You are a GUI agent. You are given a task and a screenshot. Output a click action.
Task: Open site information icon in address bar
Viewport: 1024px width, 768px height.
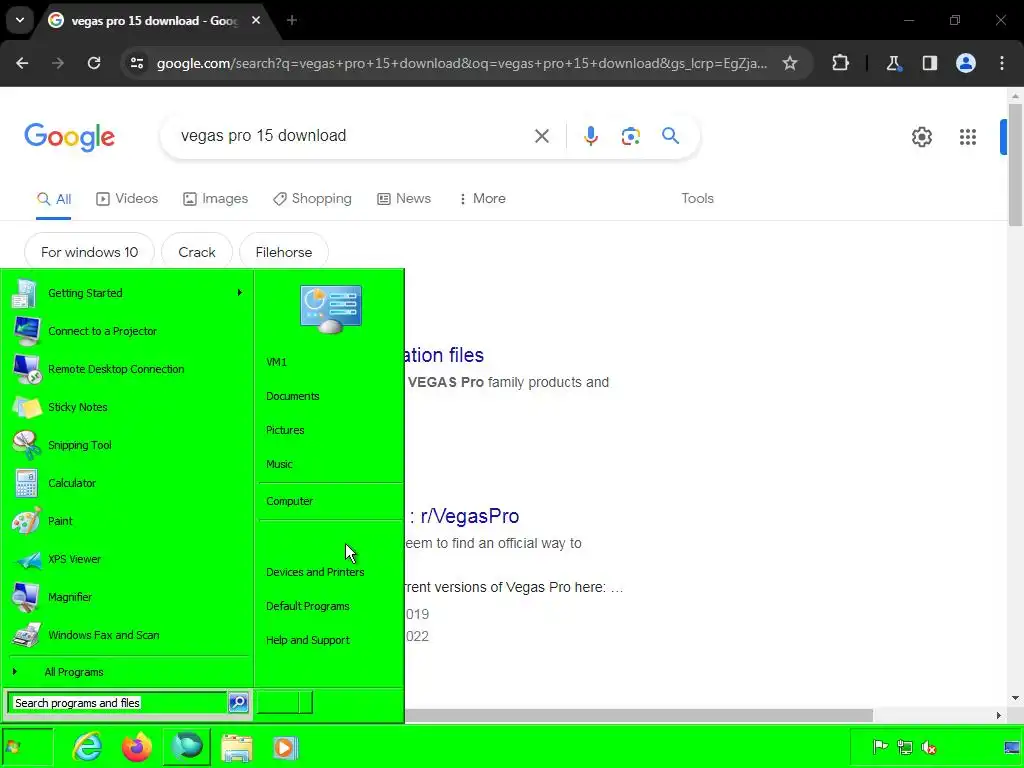(137, 63)
